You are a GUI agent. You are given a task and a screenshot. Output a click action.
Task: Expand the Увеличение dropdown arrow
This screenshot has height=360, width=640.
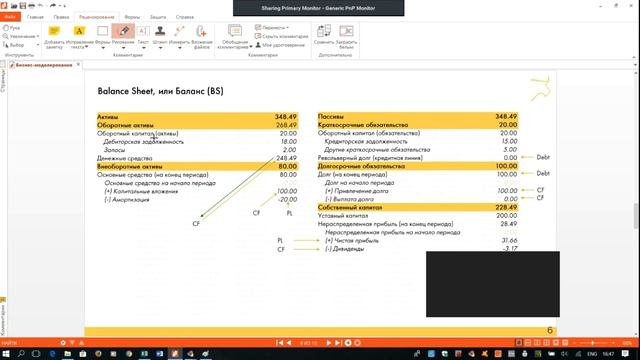(x=38, y=36)
